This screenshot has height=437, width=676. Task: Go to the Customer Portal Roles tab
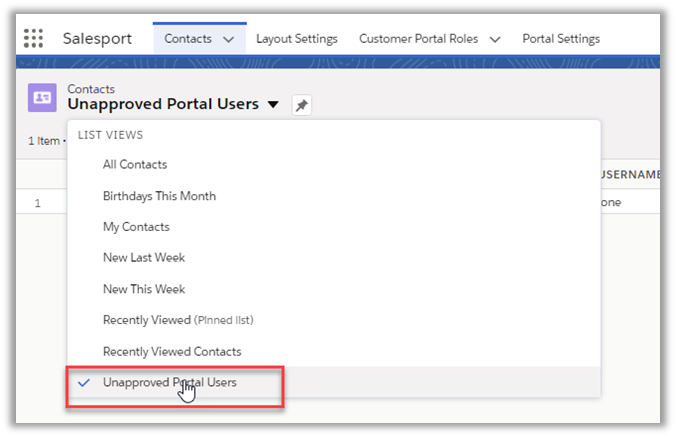[x=418, y=39]
